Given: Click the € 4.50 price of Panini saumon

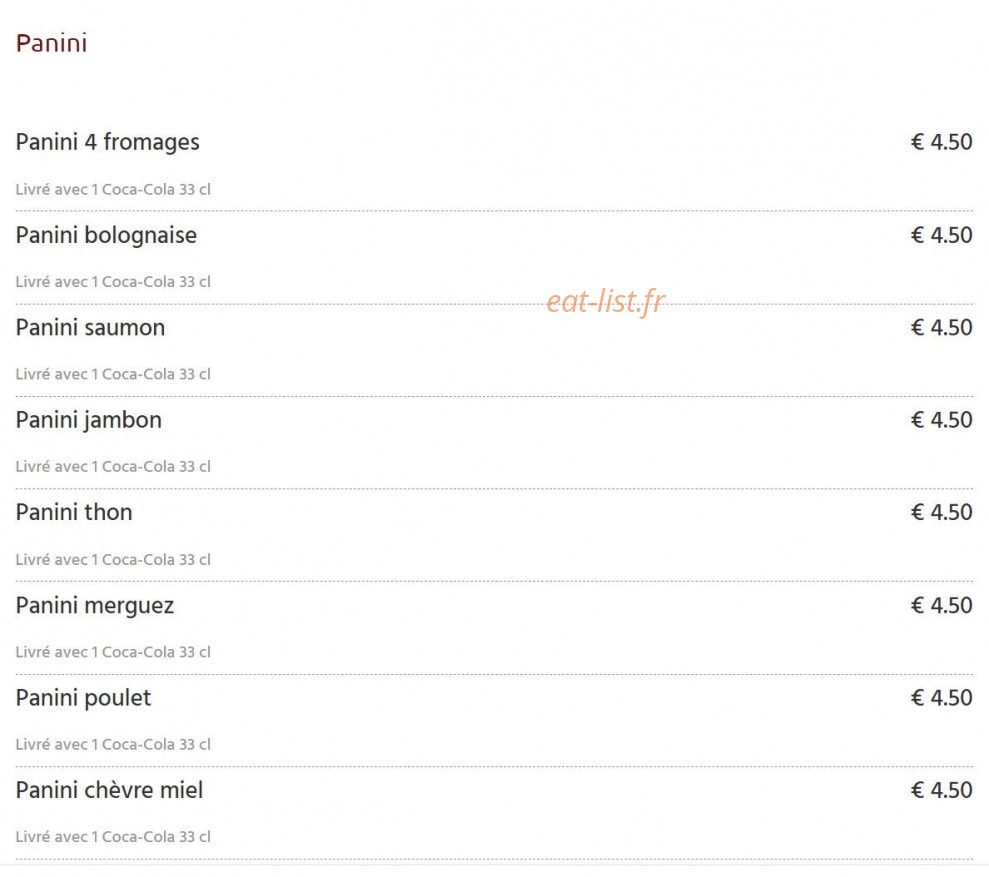Looking at the screenshot, I should 941,327.
